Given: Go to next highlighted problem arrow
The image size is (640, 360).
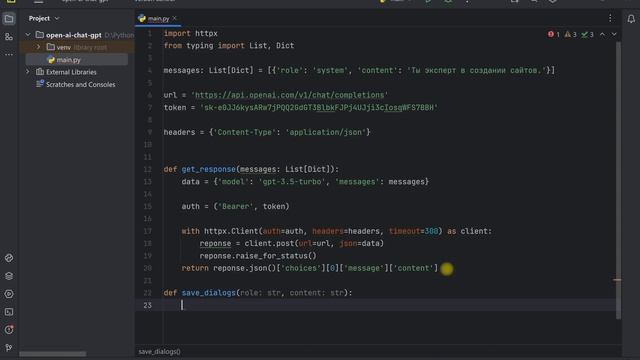Looking at the screenshot, I should pos(614,35).
